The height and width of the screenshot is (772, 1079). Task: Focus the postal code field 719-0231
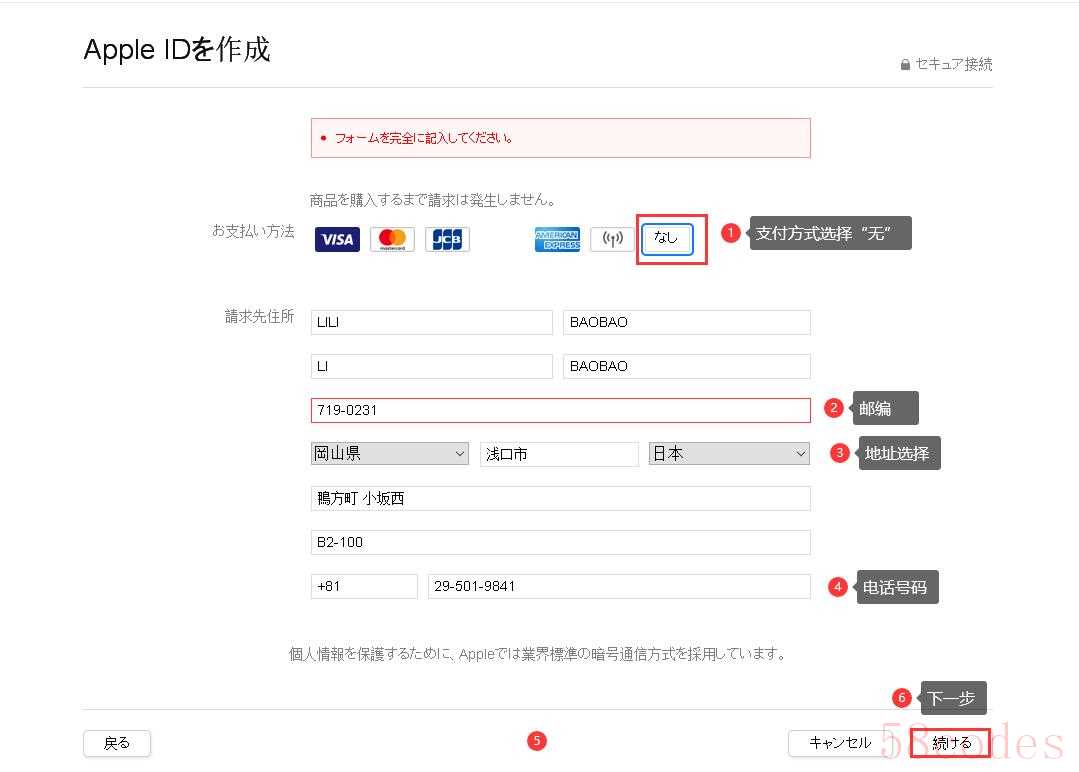pos(560,410)
